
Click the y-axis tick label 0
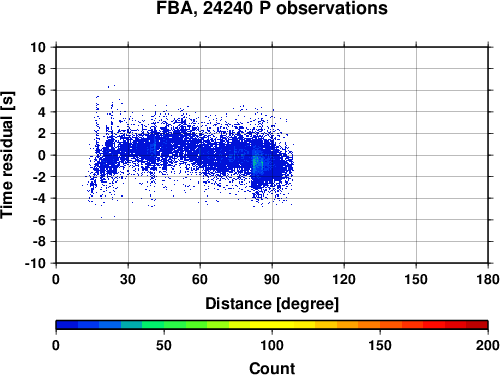pyautogui.click(x=42, y=155)
